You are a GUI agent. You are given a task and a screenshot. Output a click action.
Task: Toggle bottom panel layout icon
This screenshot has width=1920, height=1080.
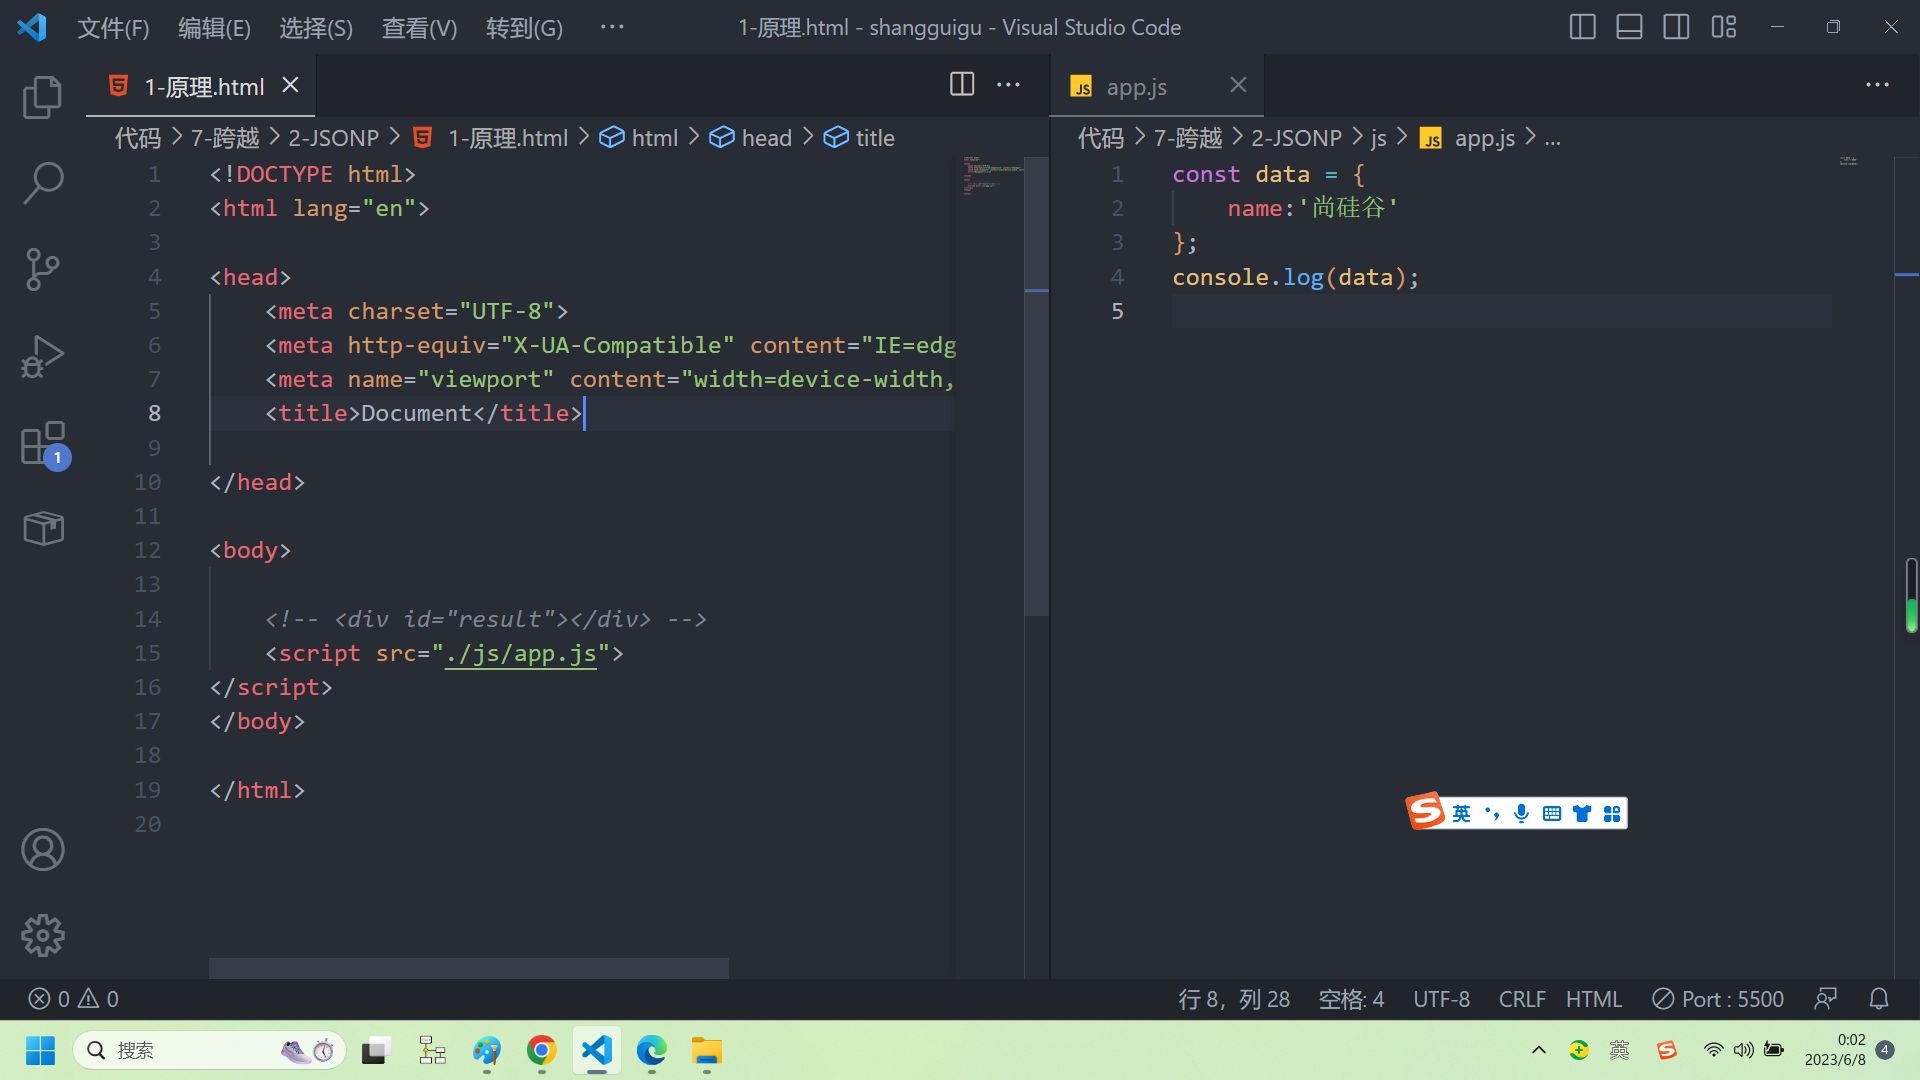click(x=1629, y=27)
